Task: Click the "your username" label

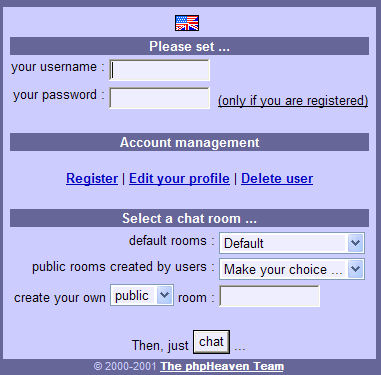Action: (x=54, y=67)
